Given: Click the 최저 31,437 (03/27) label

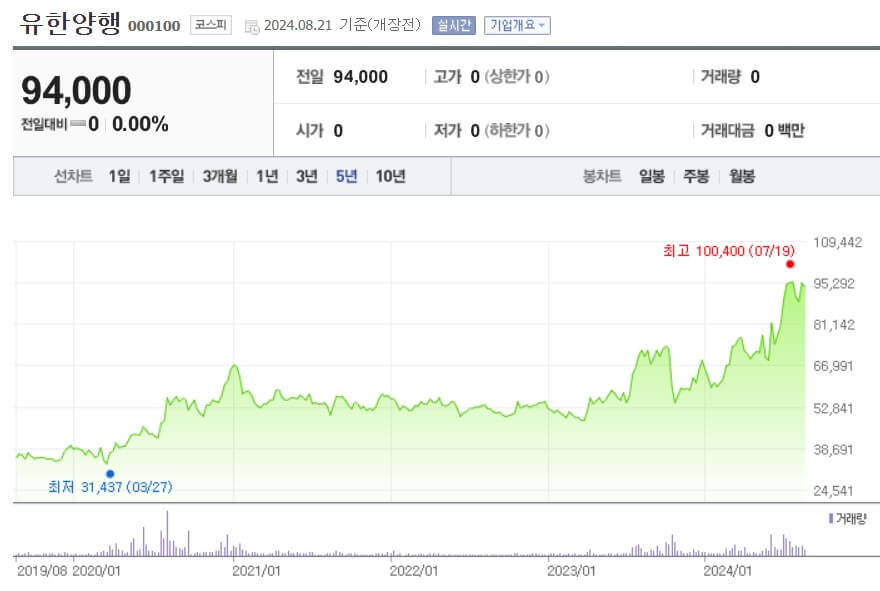Looking at the screenshot, I should pos(110,487).
